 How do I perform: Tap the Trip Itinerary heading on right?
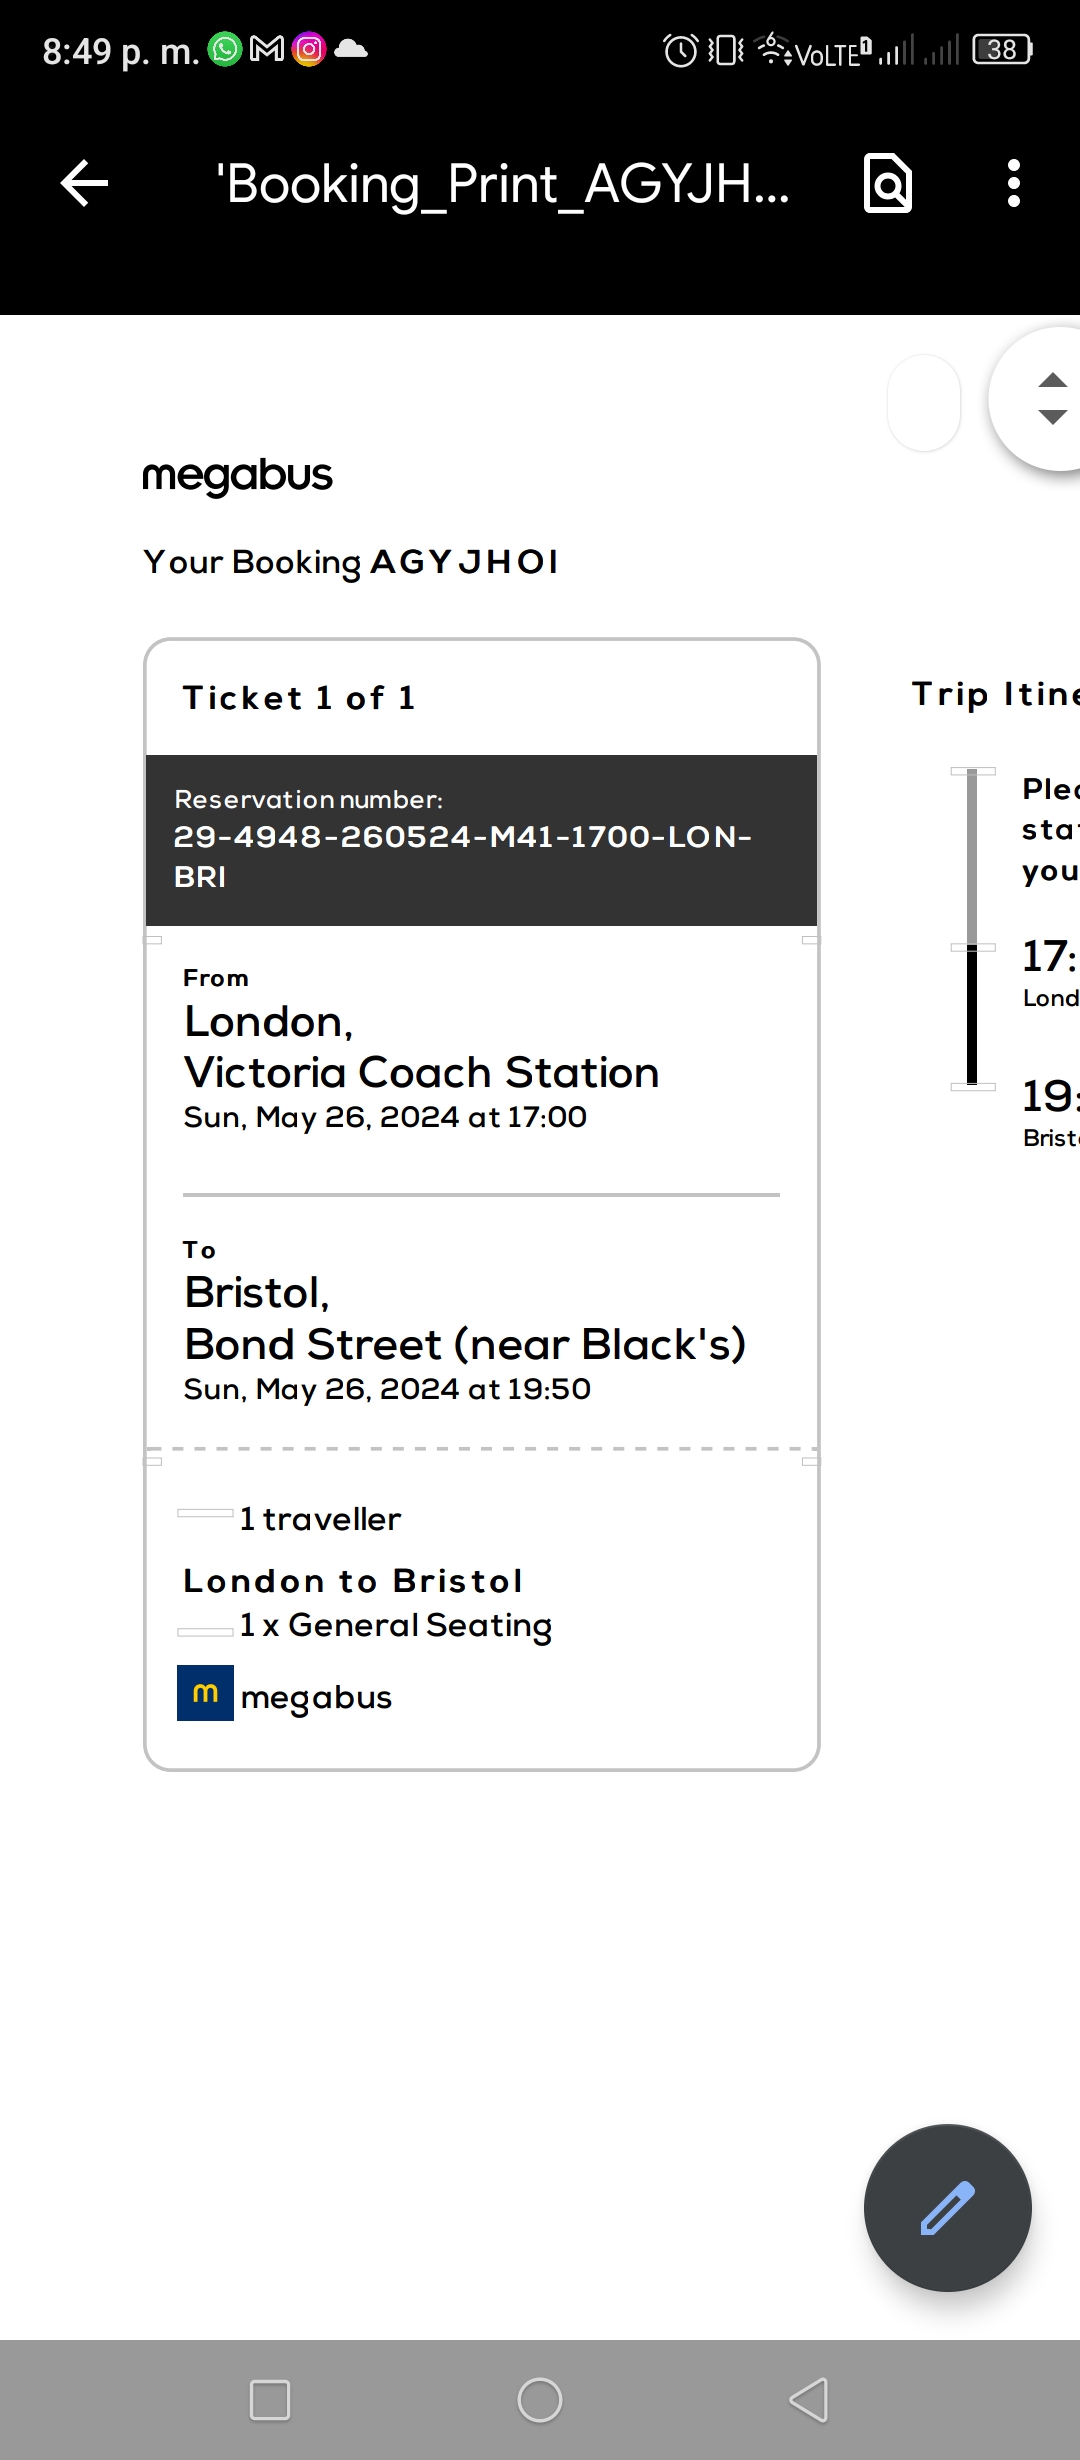click(996, 693)
